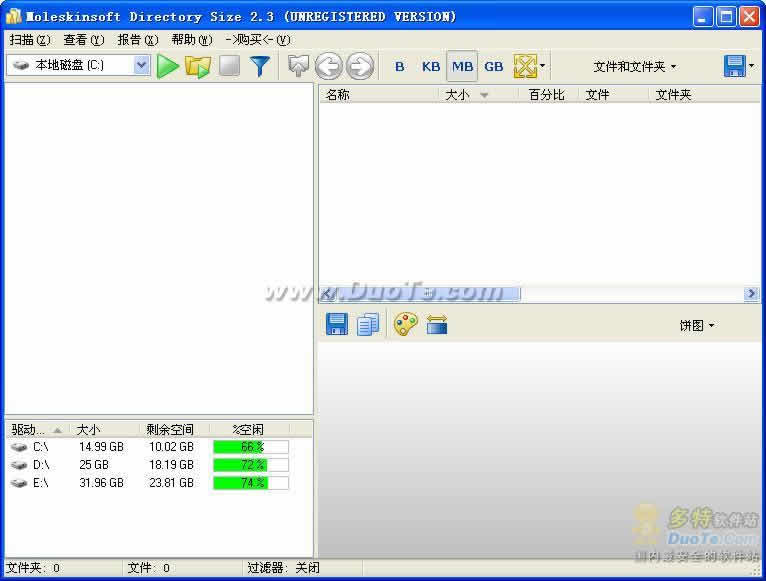
Task: Sort list by 百分比 column
Action: point(549,95)
